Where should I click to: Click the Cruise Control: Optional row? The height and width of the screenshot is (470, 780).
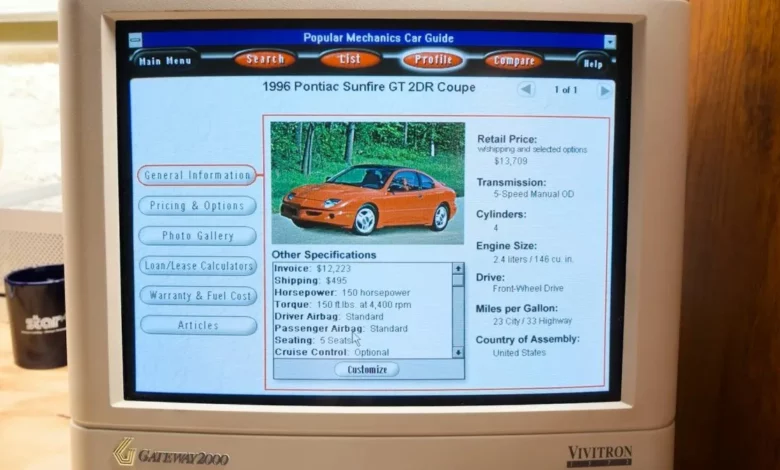[x=362, y=352]
